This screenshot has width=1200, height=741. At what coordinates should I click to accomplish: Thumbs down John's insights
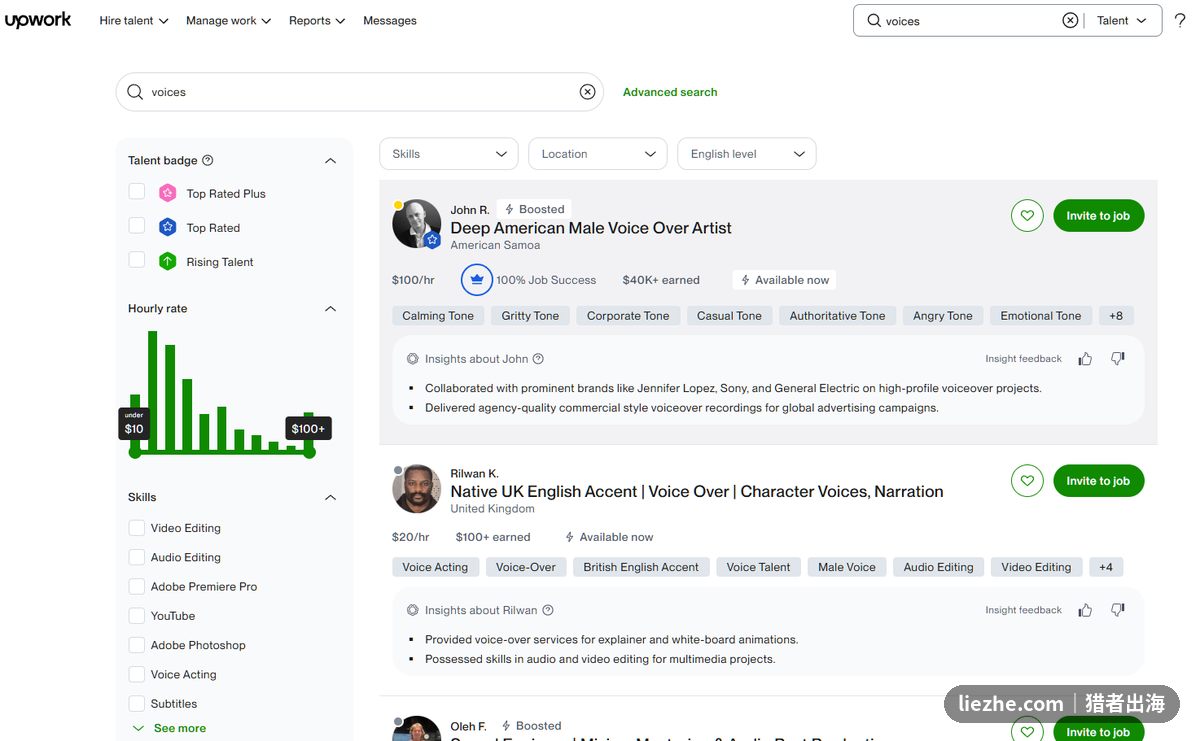click(1118, 359)
